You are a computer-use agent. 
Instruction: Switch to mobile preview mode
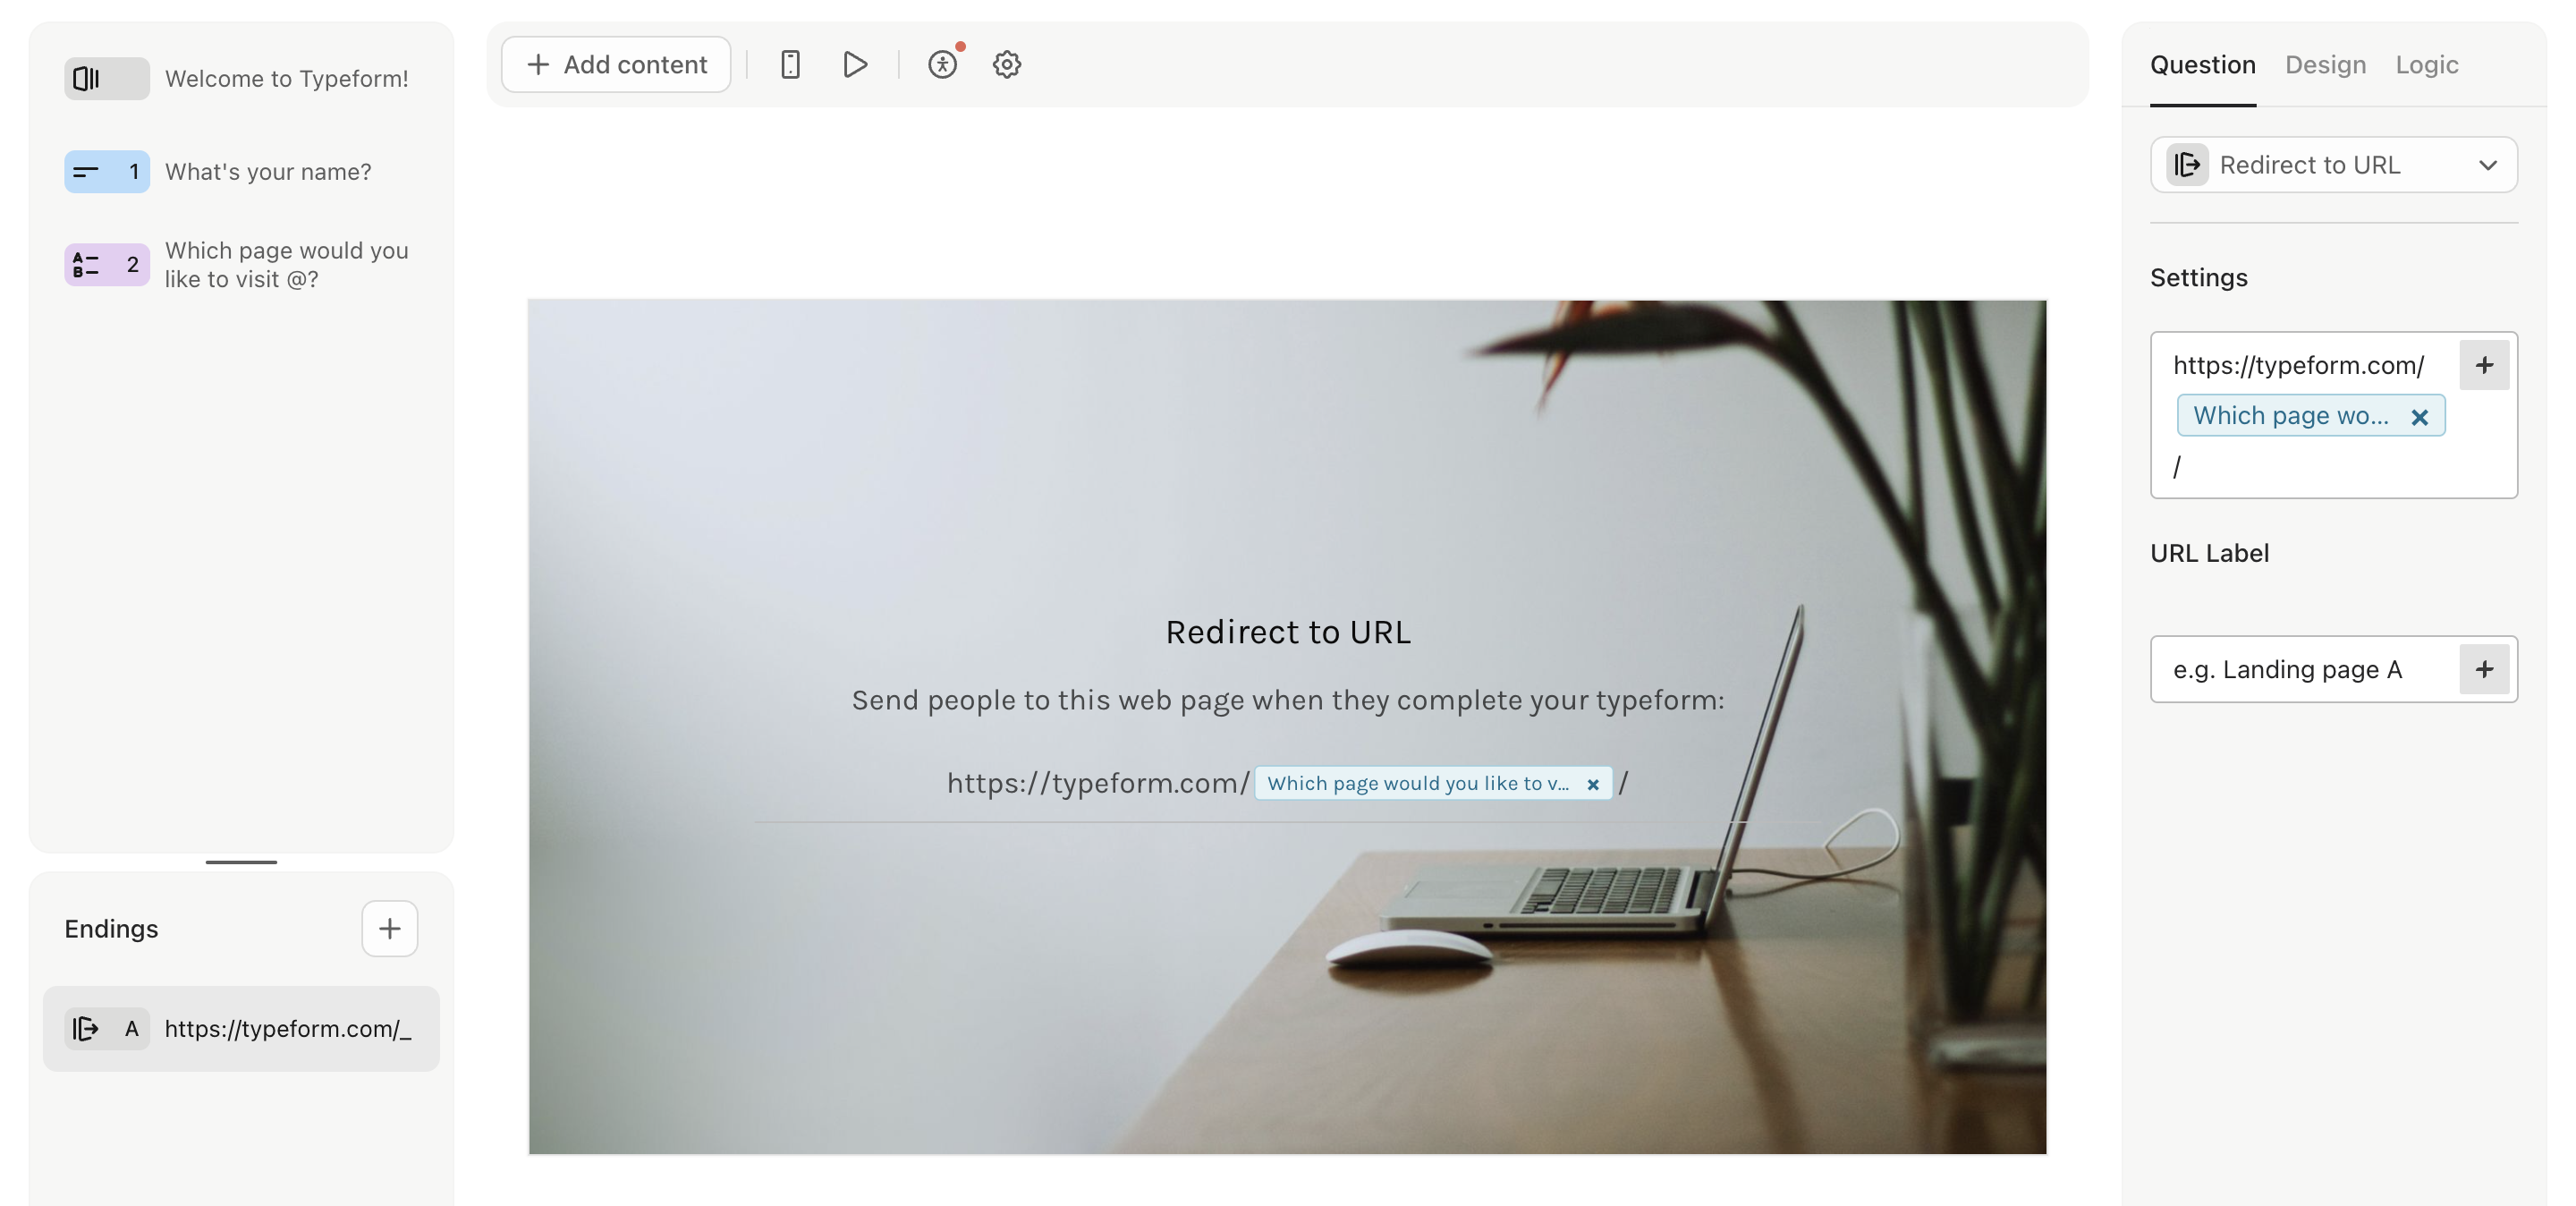click(789, 64)
